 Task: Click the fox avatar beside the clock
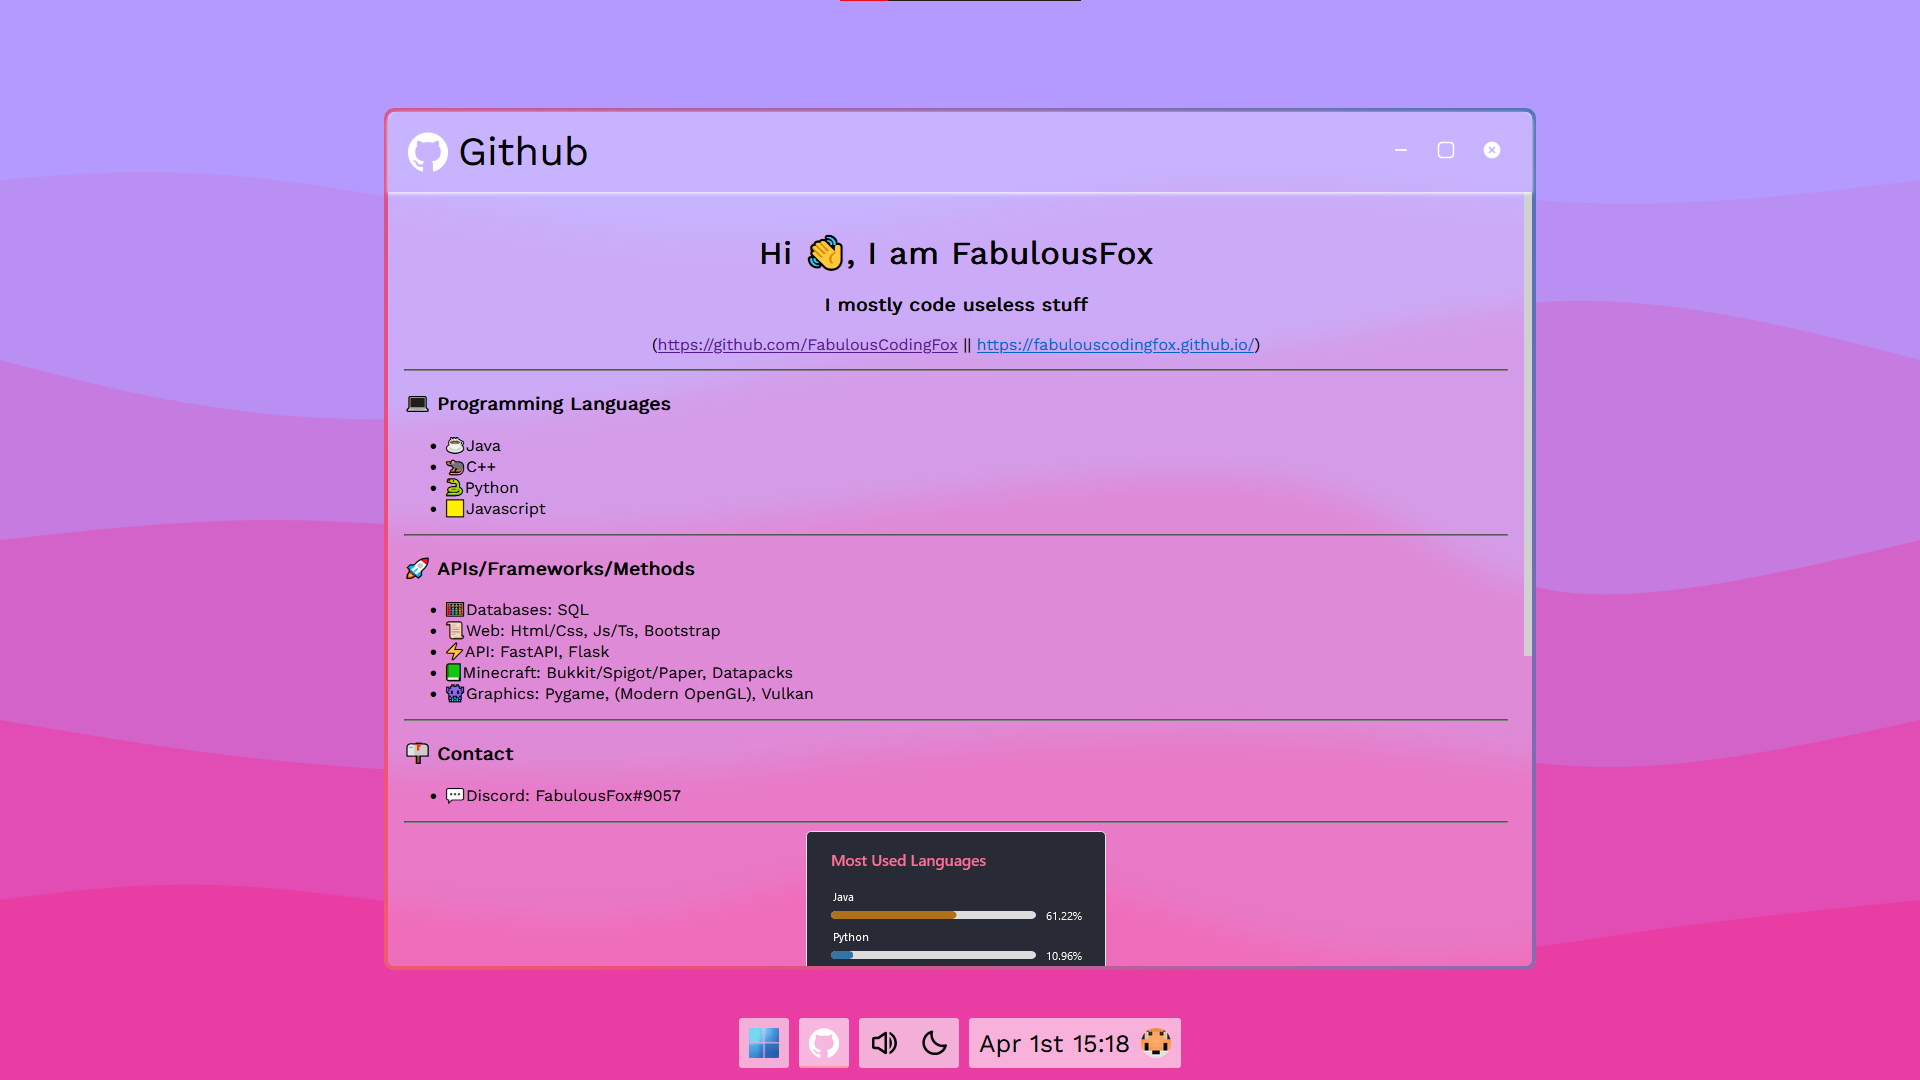tap(1156, 1042)
